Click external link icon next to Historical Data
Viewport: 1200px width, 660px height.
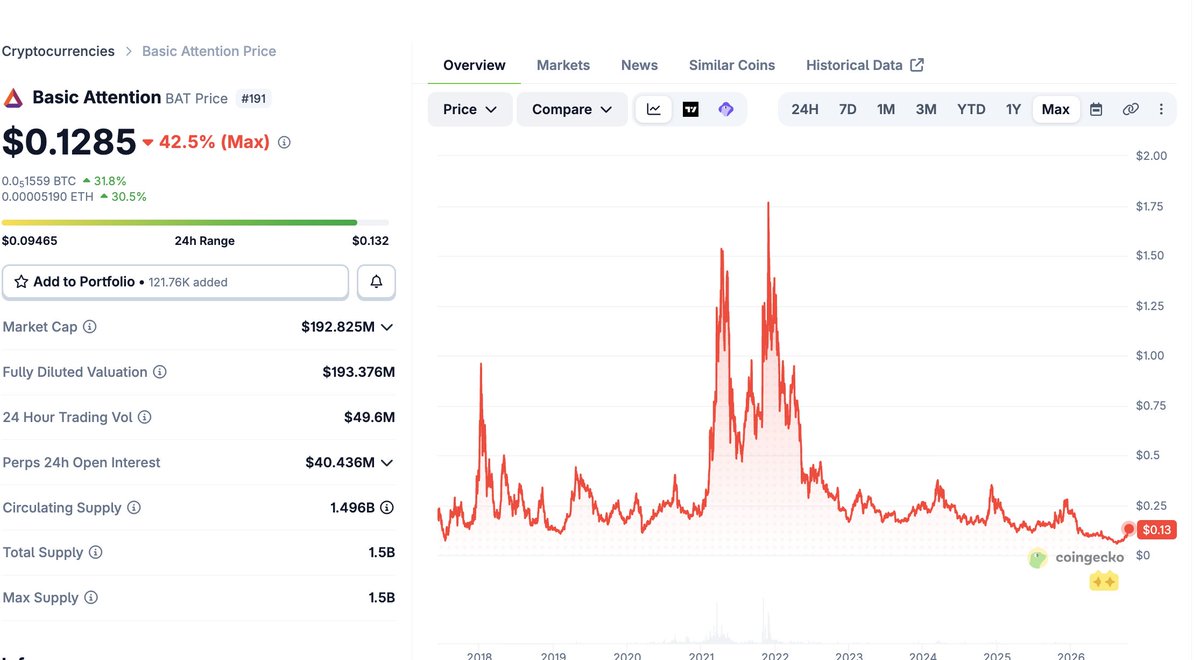[917, 65]
